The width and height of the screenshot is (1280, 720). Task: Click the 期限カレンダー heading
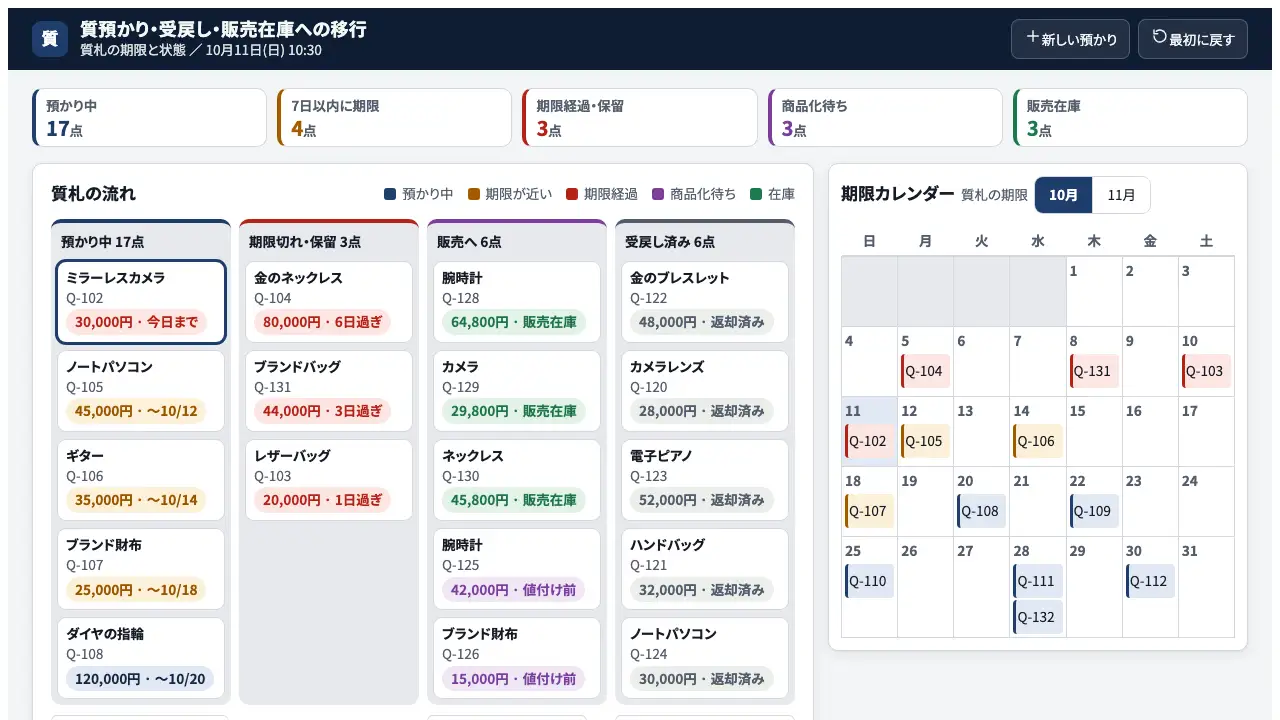click(x=898, y=194)
